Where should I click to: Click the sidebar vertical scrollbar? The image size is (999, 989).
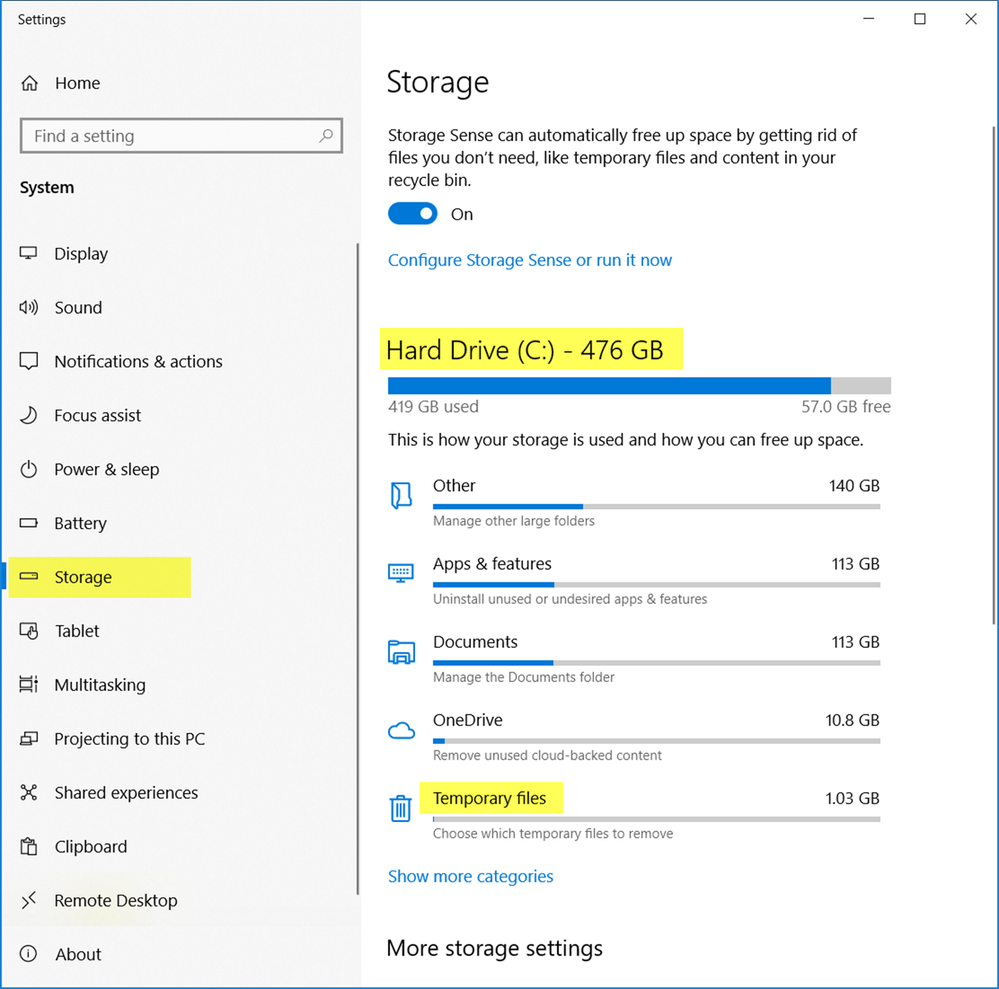[357, 568]
